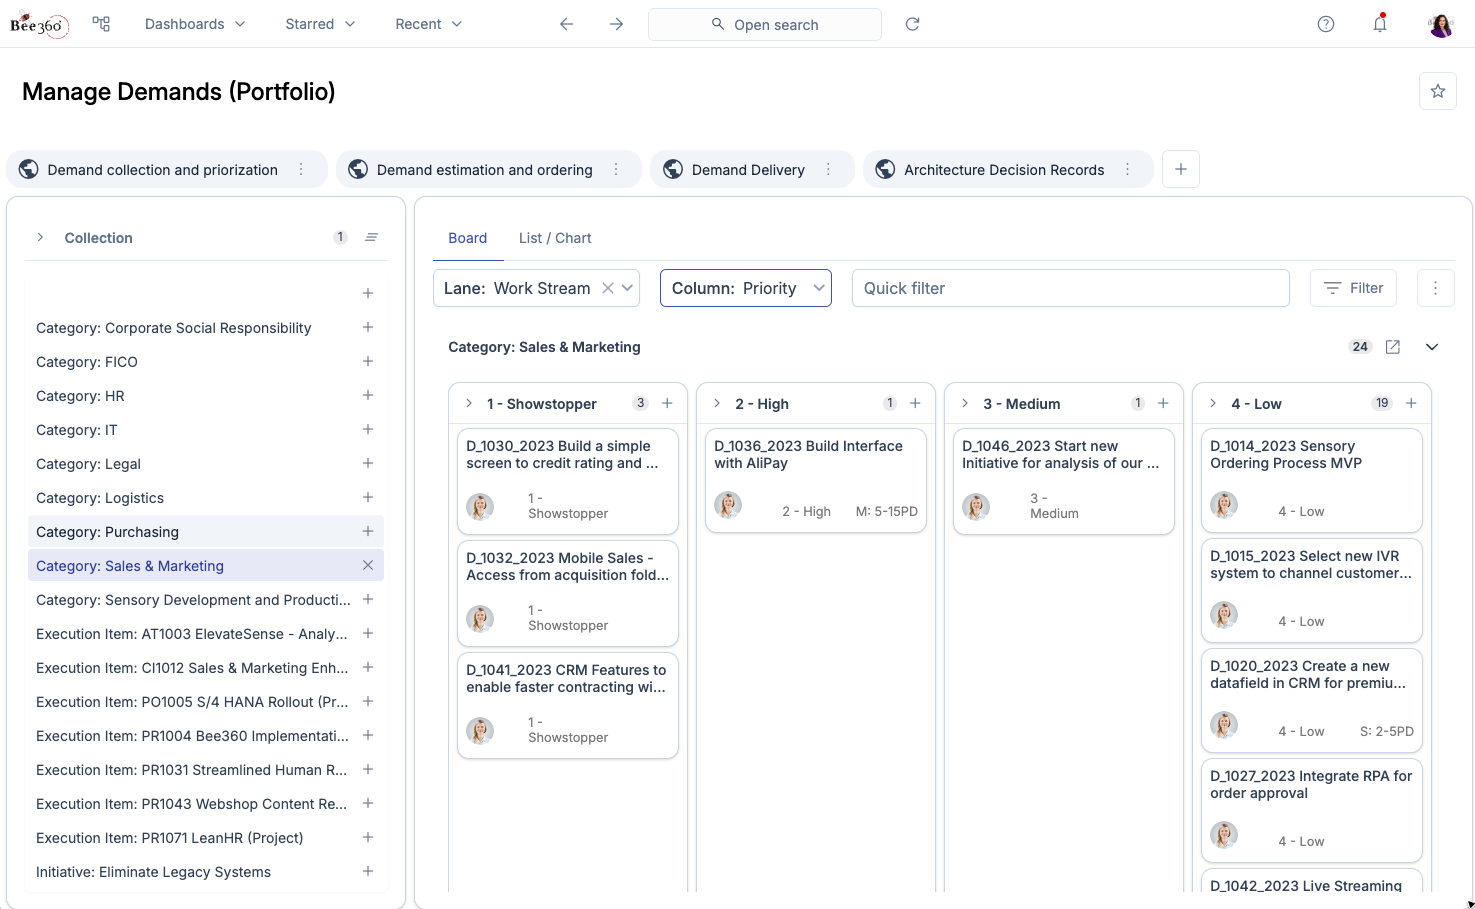Expand the 1 - Showstopper column
Screen dimensions: 1475x909
[469, 404]
